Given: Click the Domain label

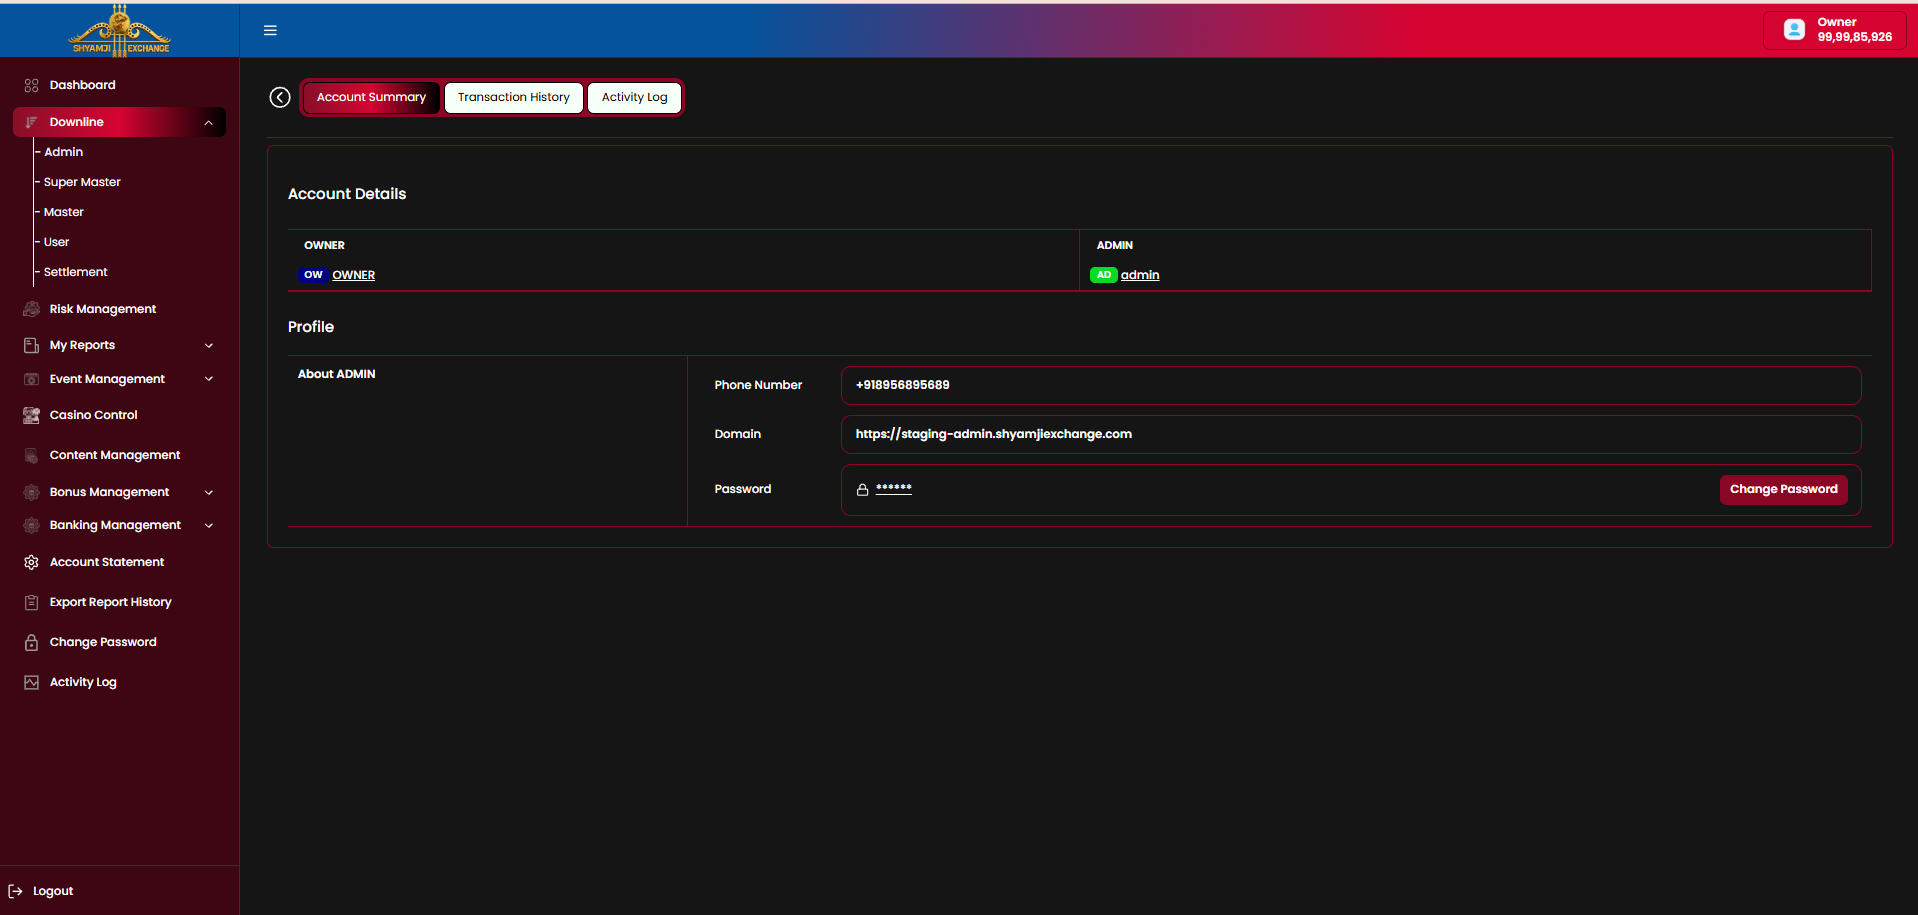Looking at the screenshot, I should click(x=738, y=434).
